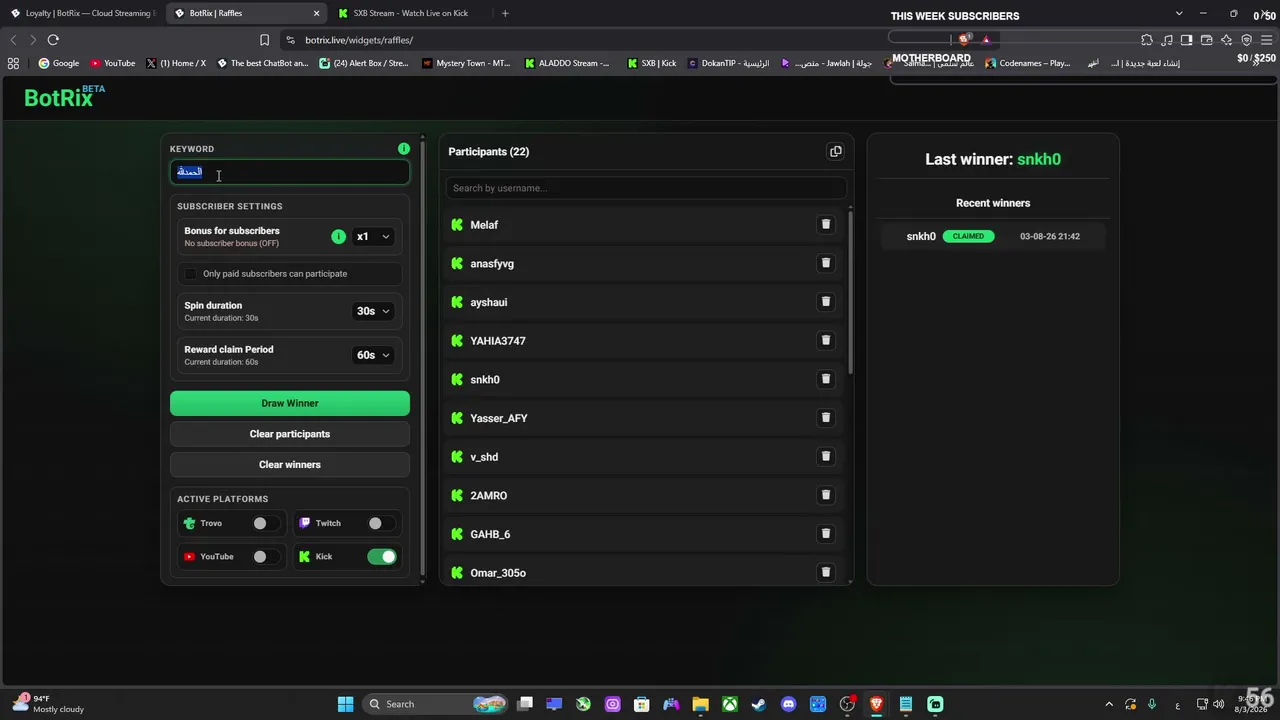Click the BotRix logo

(64, 97)
